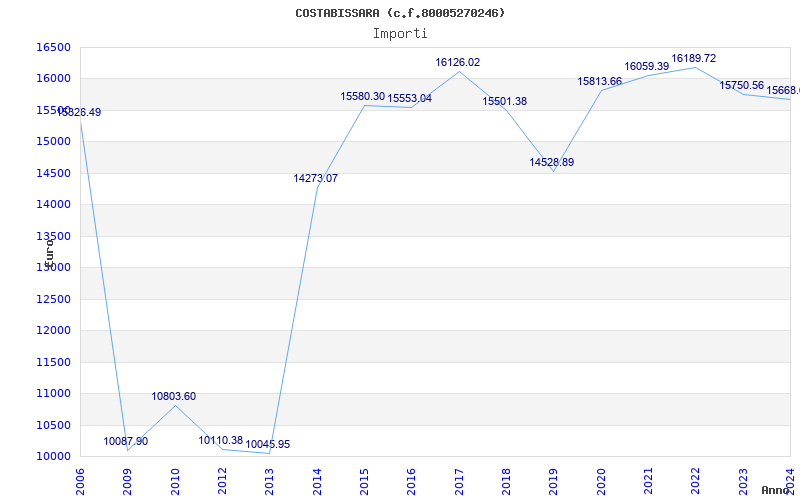Click x-axis year 2018
This screenshot has width=800, height=500.
506,481
